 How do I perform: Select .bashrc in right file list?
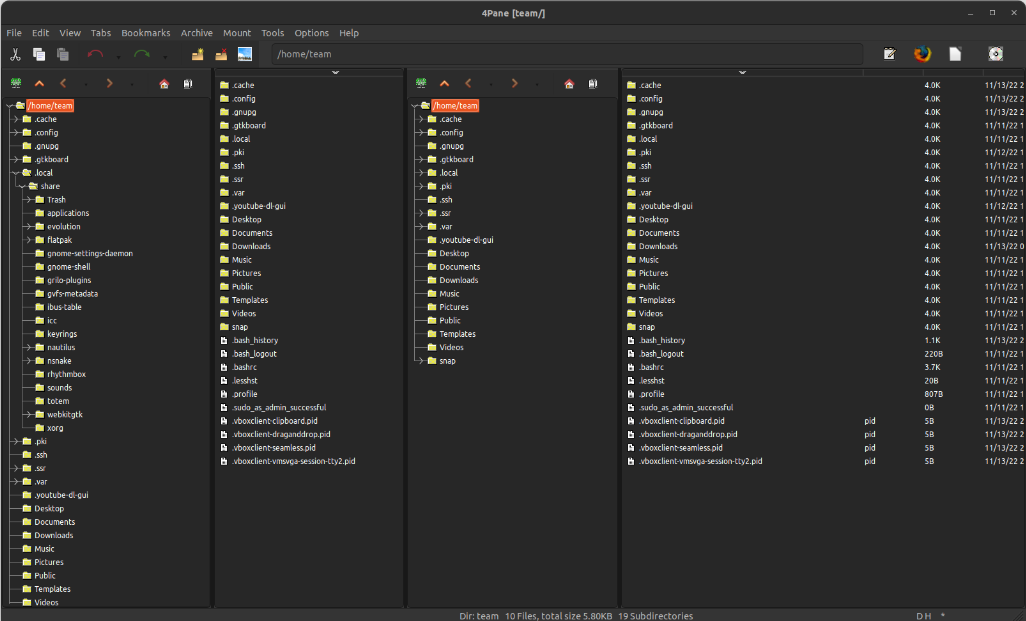651,367
